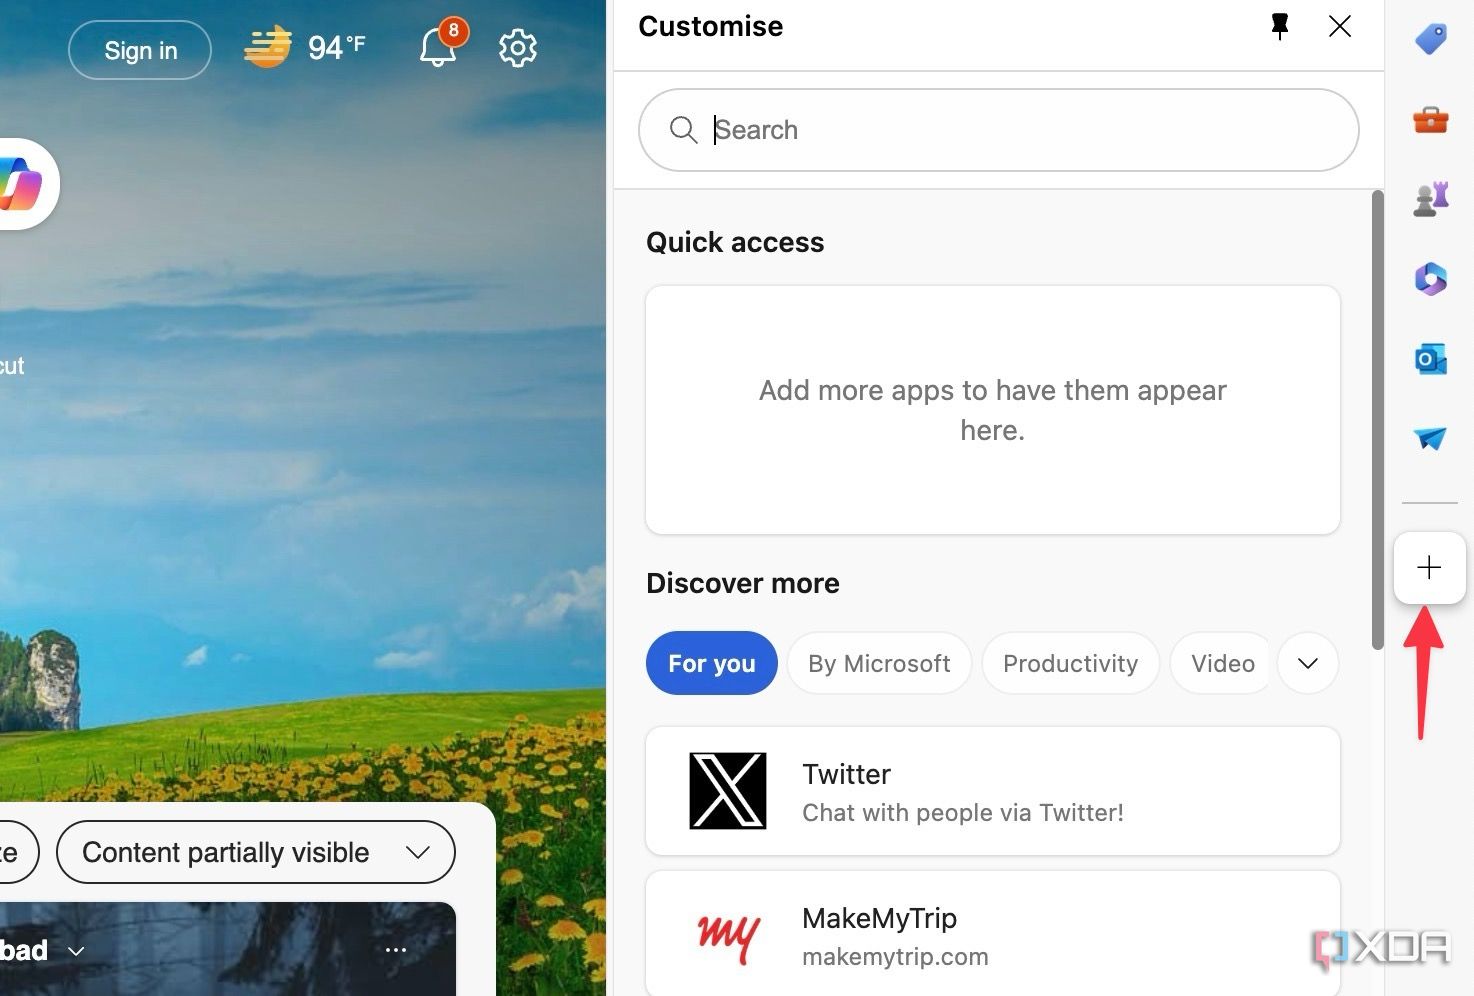Open the Microsoft 365 sidebar icon
This screenshot has width=1474, height=996.
point(1430,279)
